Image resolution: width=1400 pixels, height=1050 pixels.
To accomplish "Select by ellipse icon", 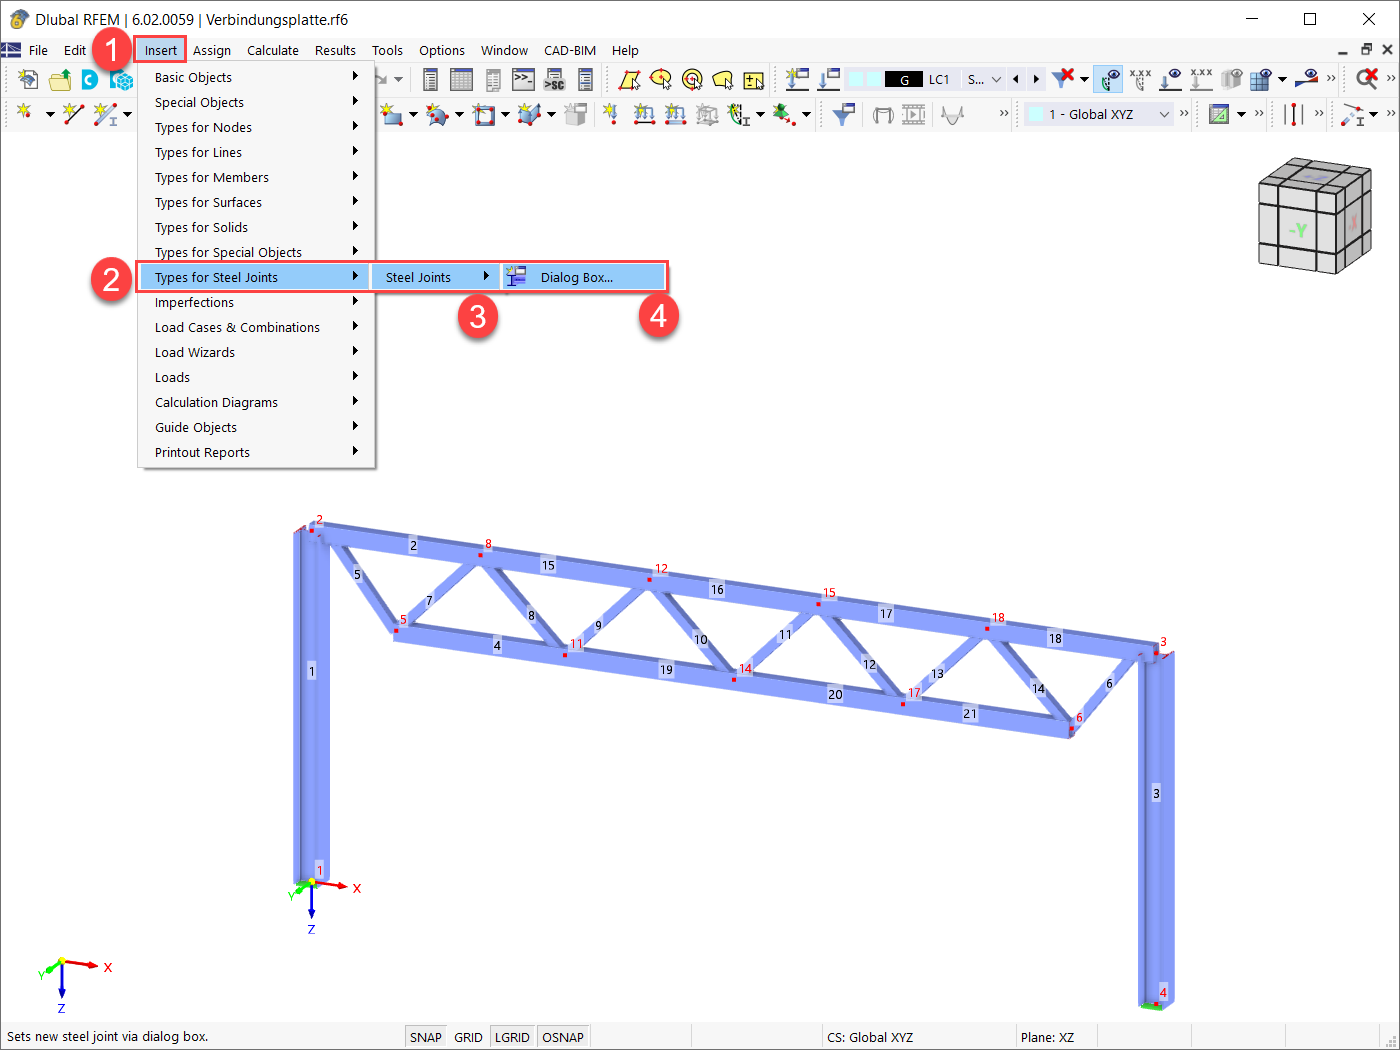I will [x=660, y=79].
